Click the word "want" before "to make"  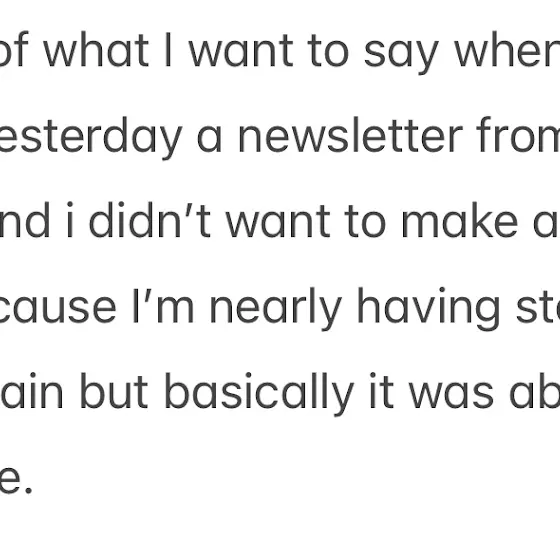click(278, 223)
